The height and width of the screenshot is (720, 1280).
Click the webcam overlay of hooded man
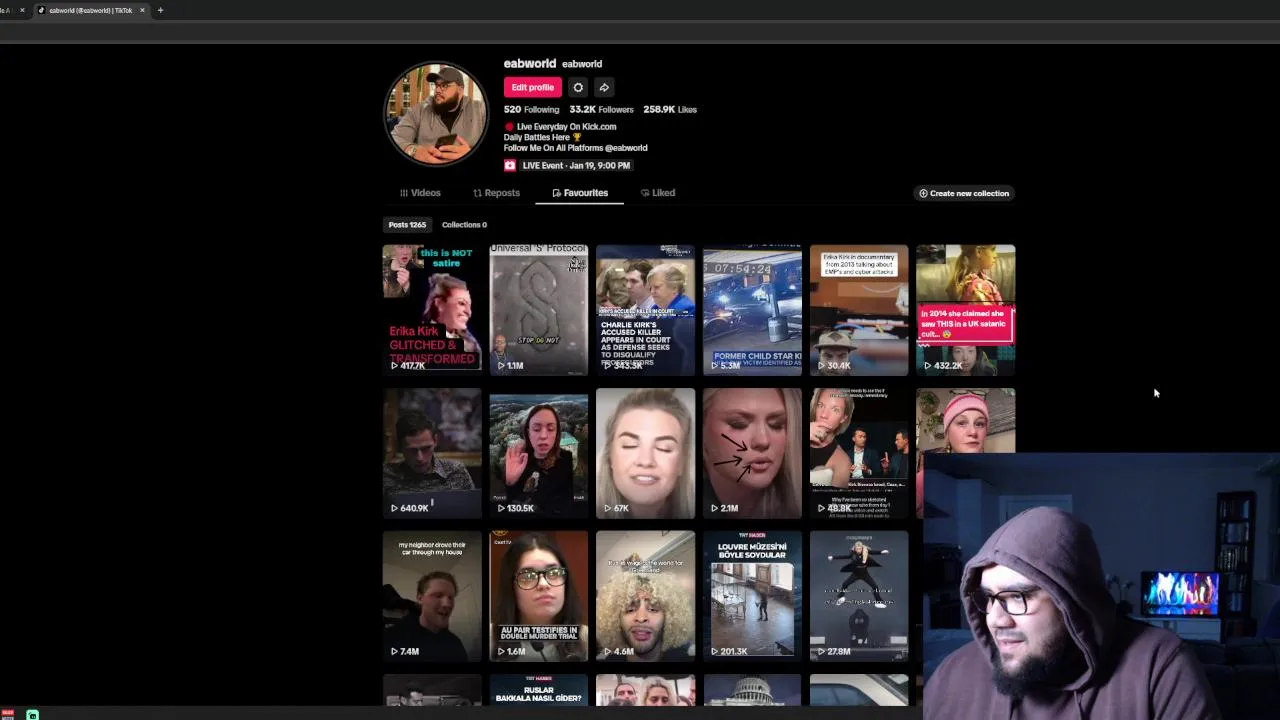(1099, 587)
